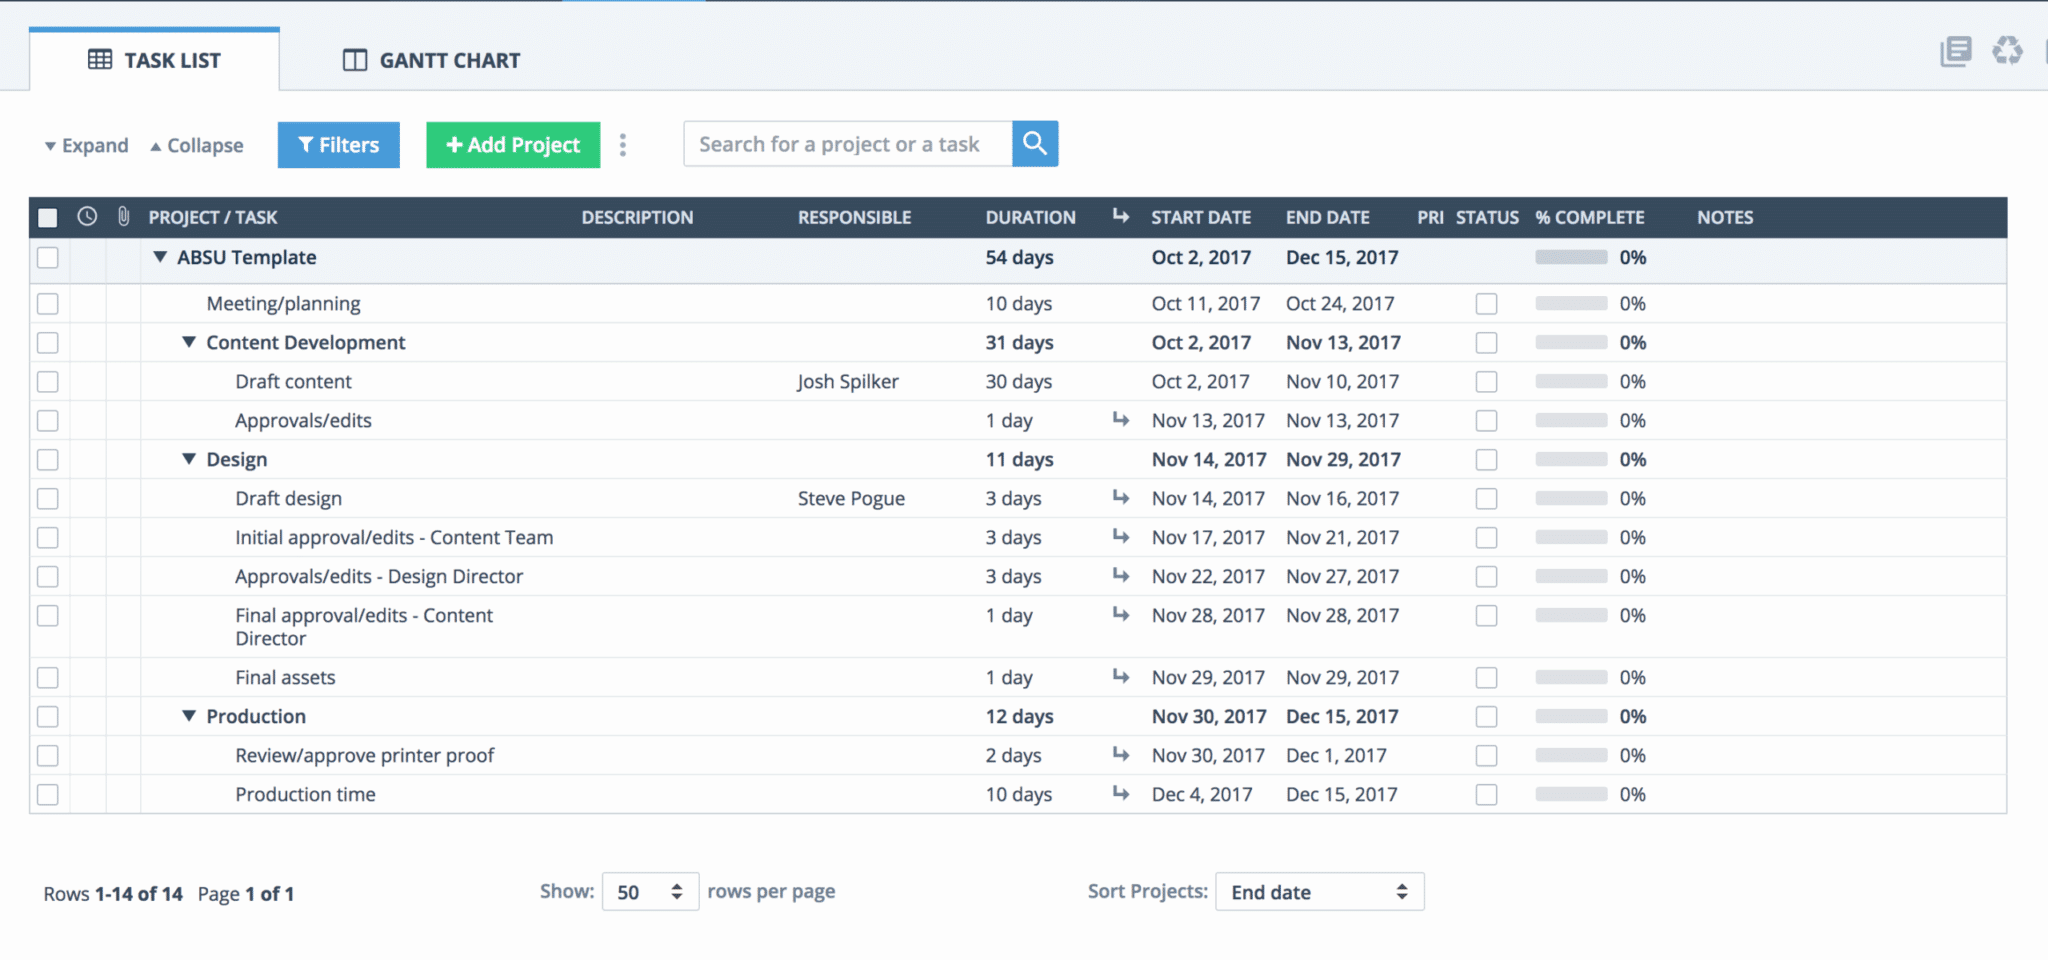
Task: Collapse the ABSU Template project
Action: [160, 257]
